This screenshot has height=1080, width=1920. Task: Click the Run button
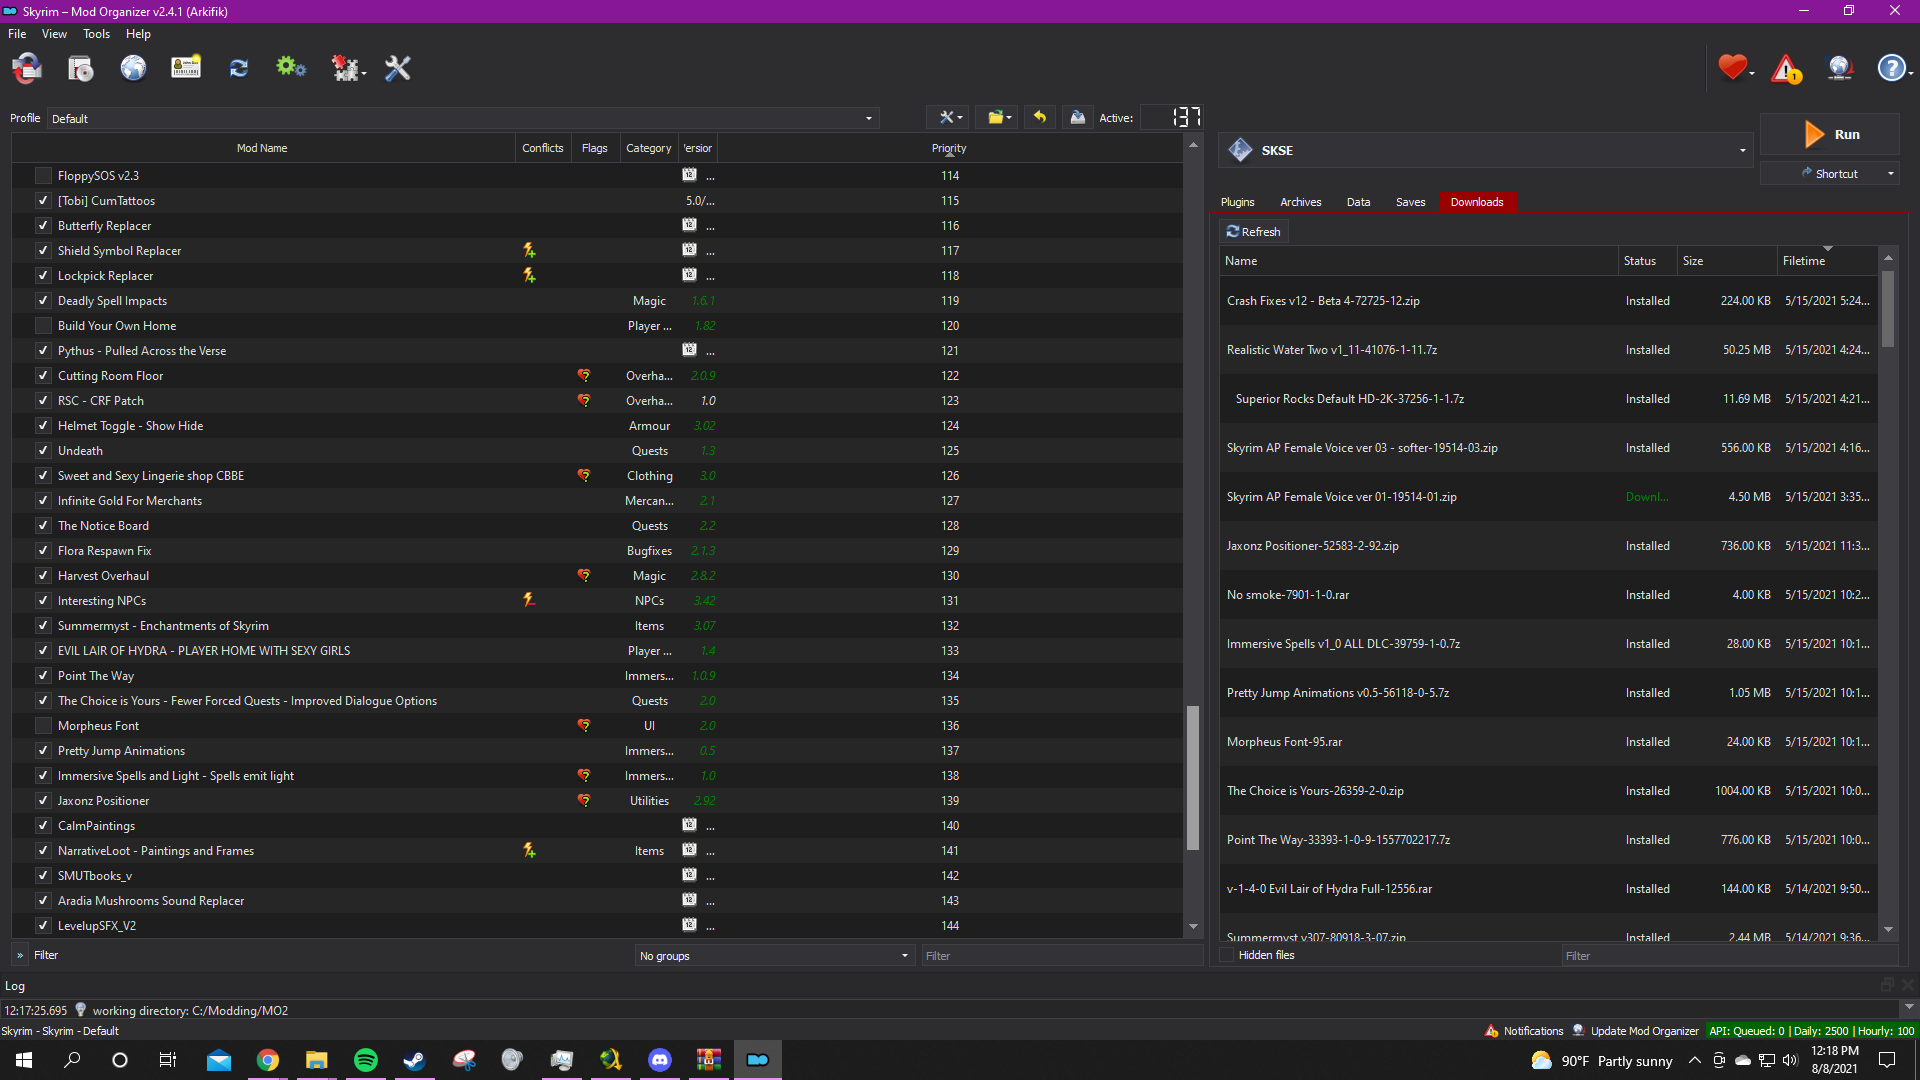[x=1830, y=135]
